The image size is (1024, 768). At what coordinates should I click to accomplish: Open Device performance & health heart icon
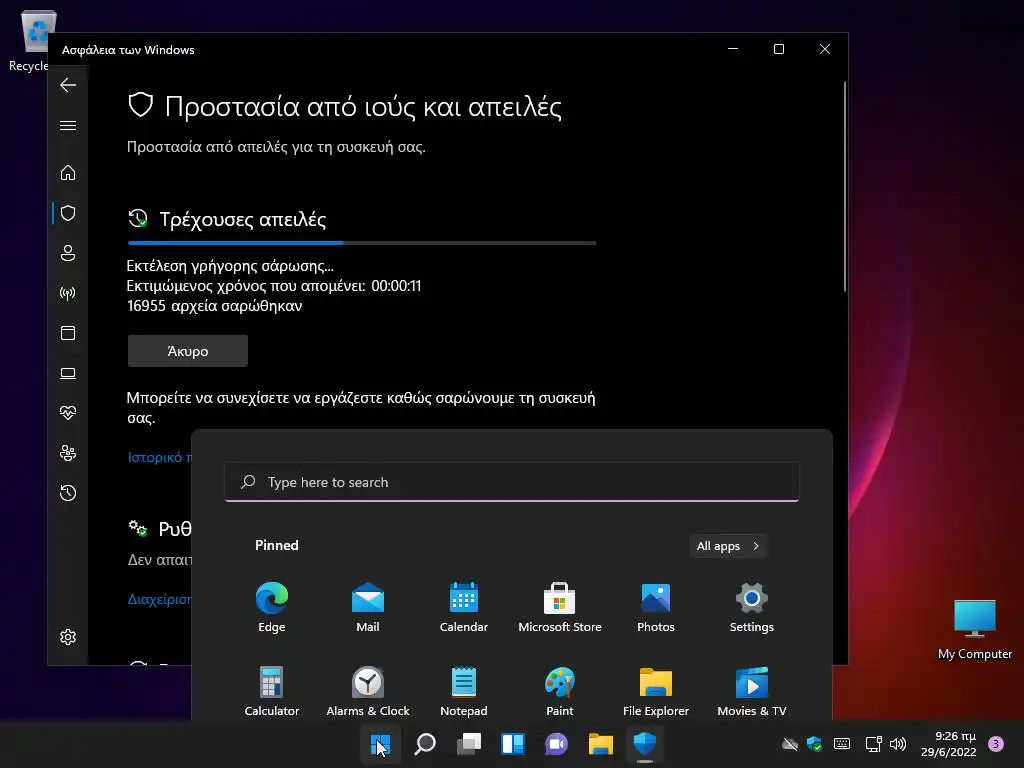68,413
